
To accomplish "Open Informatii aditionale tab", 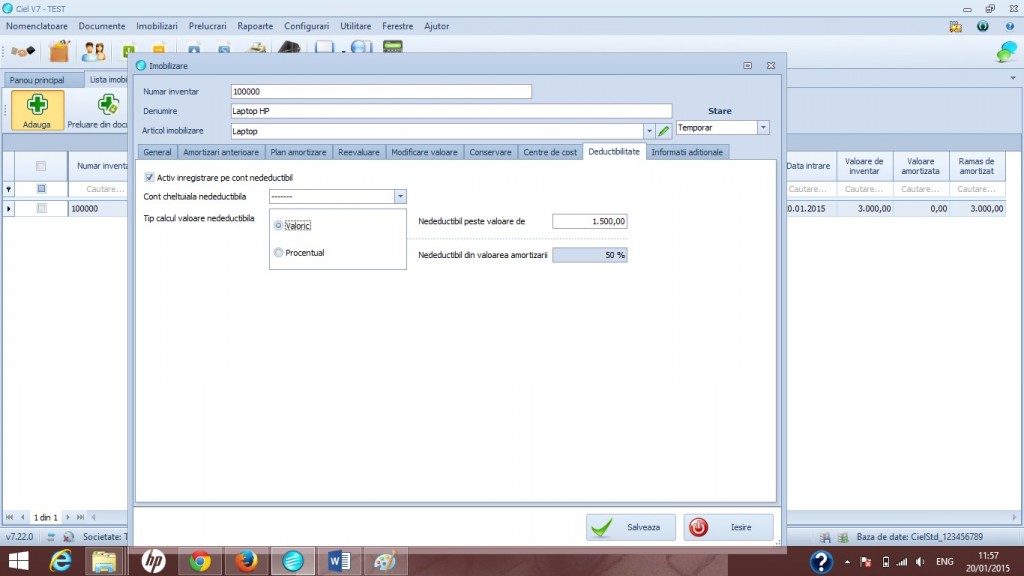I will click(687, 152).
